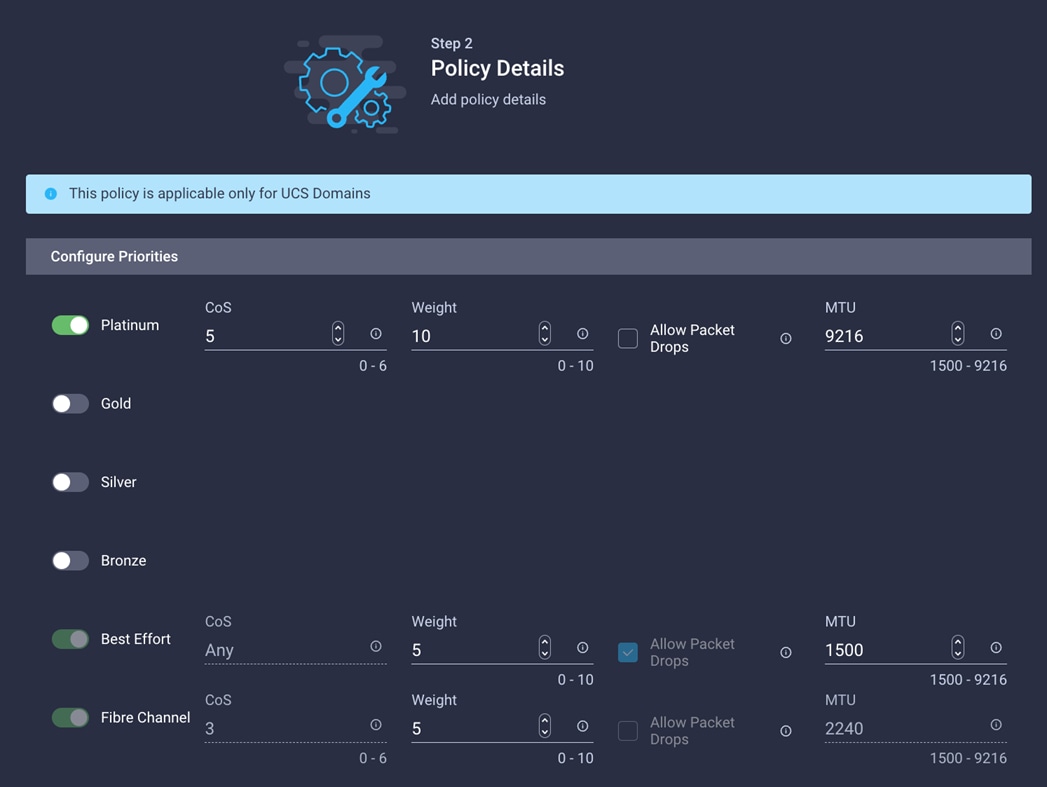This screenshot has height=787, width=1047.
Task: Click the Gold label text
Action: 116,404
